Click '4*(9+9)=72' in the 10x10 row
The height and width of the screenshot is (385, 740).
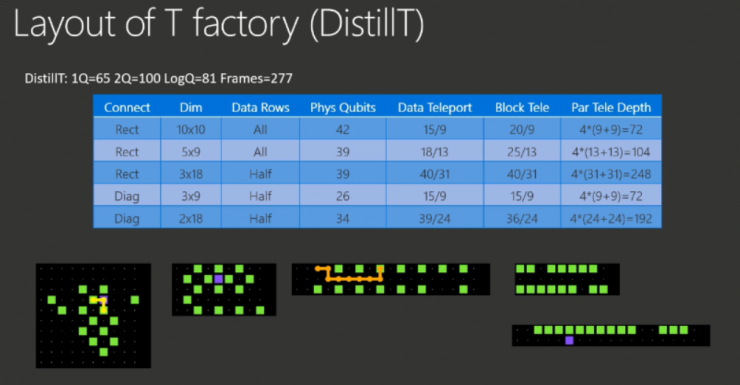611,129
